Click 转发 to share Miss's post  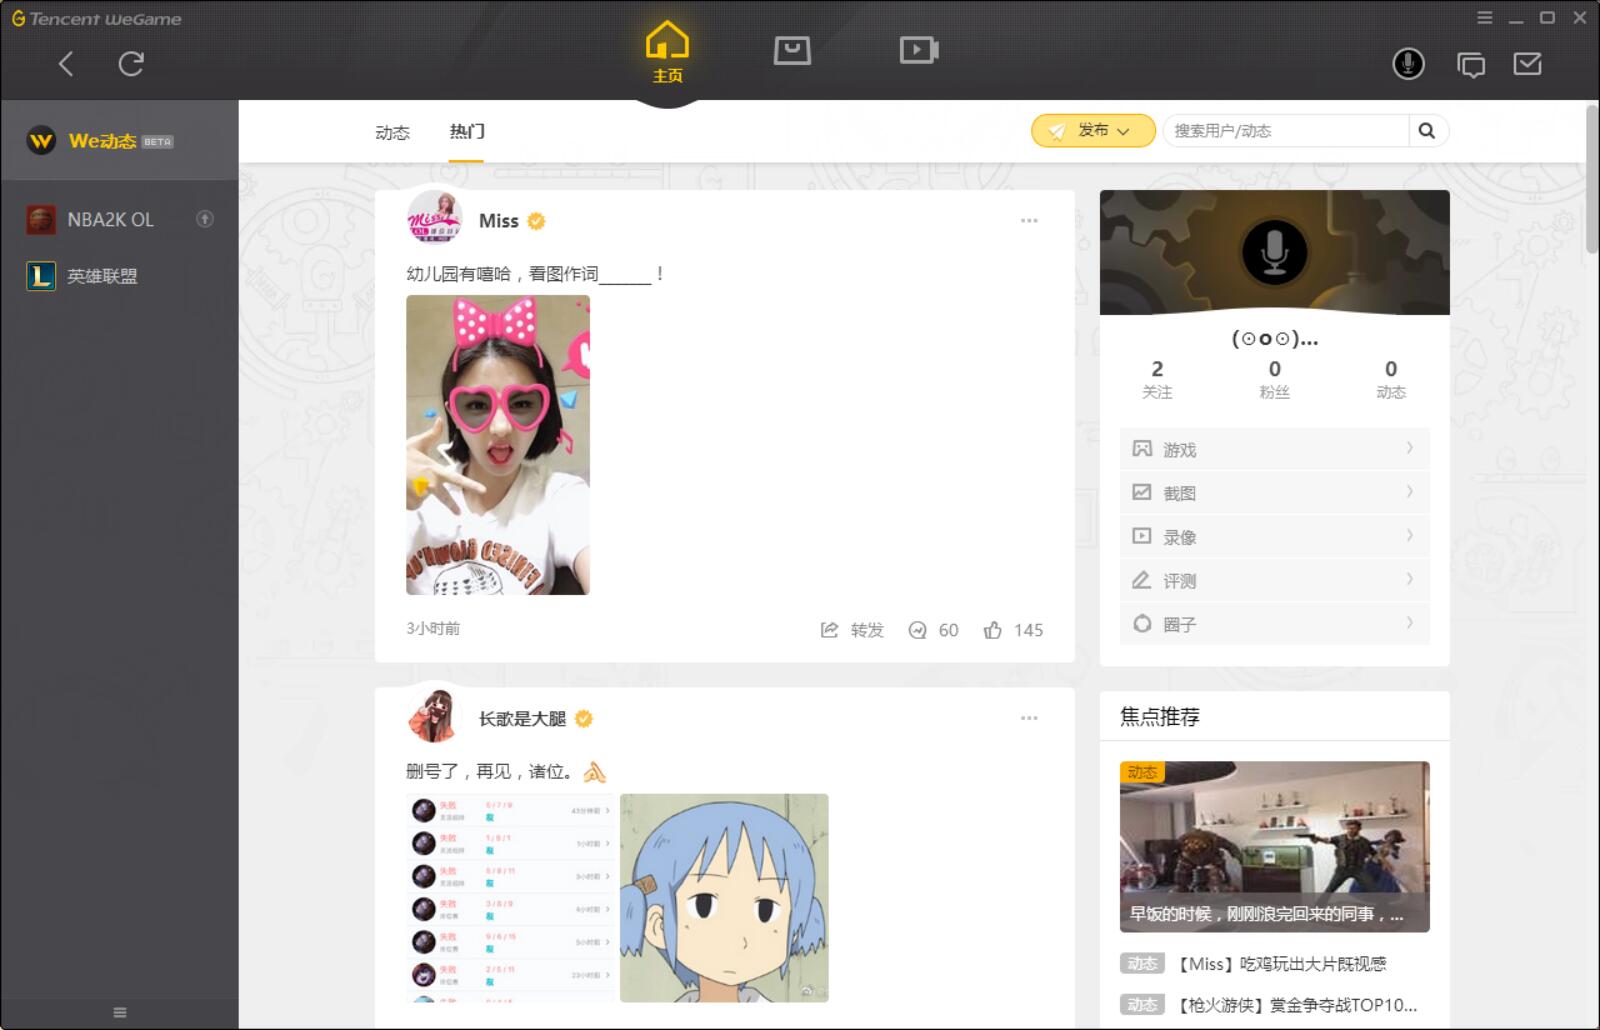(853, 630)
